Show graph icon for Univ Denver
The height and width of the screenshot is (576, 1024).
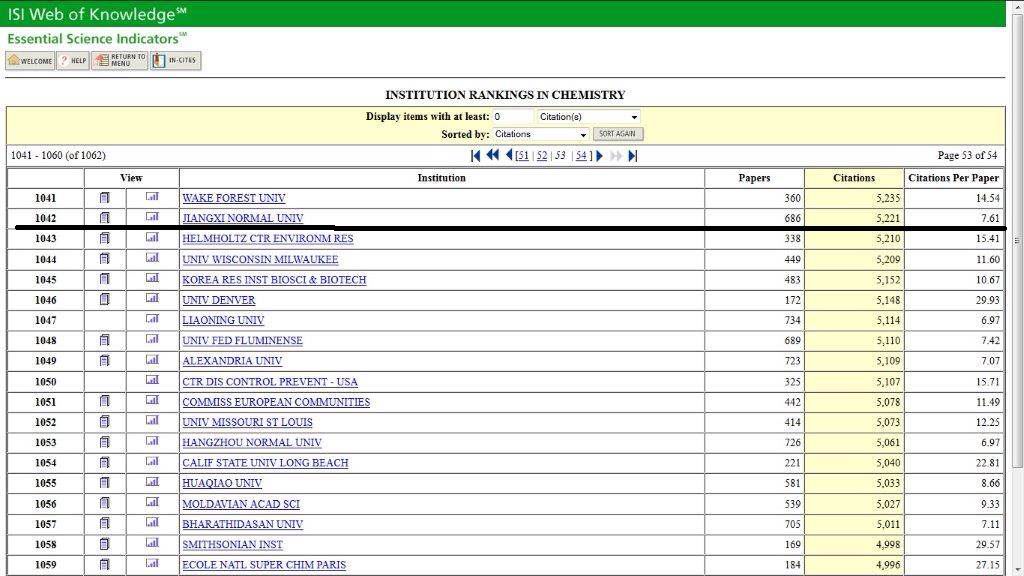tap(152, 300)
